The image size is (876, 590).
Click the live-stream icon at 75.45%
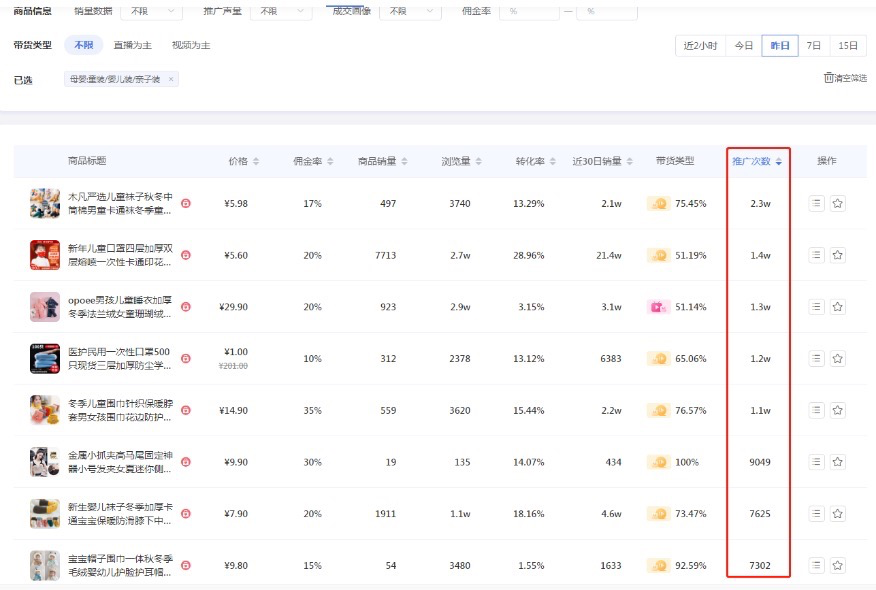coord(658,203)
